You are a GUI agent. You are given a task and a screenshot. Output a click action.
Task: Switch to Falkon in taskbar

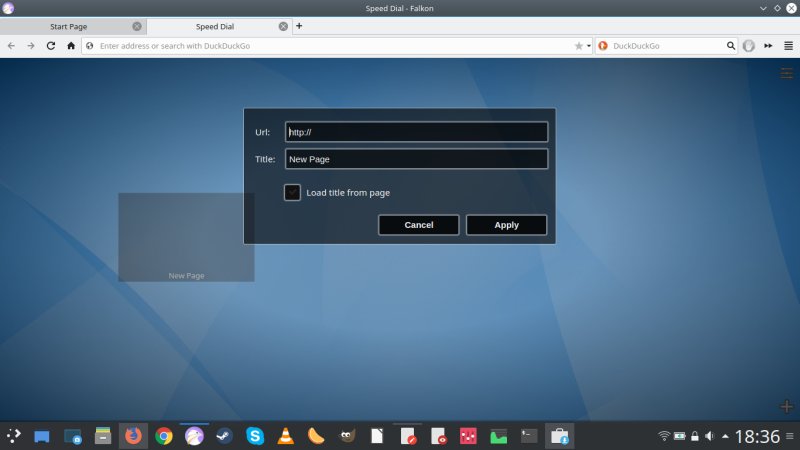[194, 436]
